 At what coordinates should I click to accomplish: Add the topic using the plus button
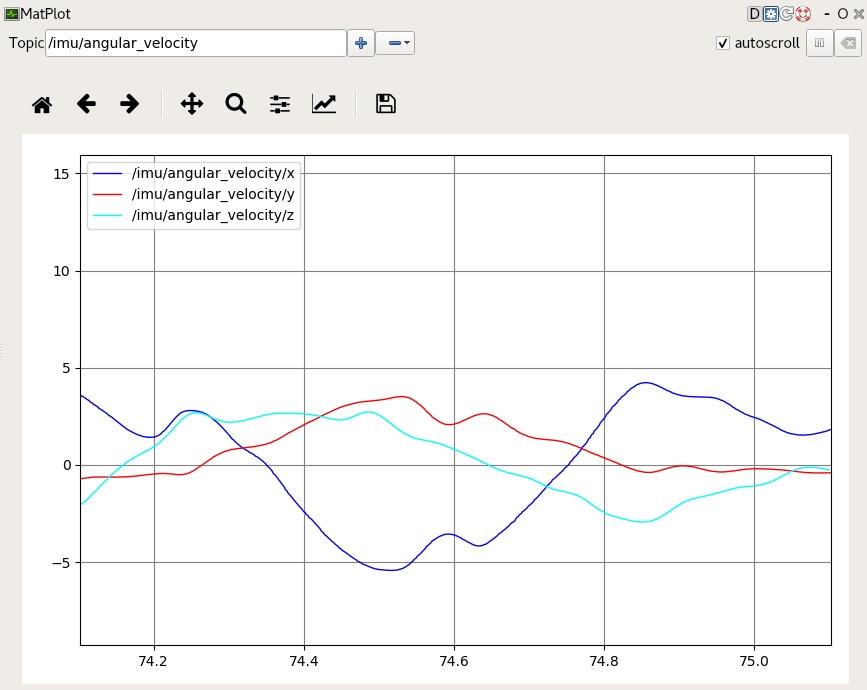tap(360, 43)
